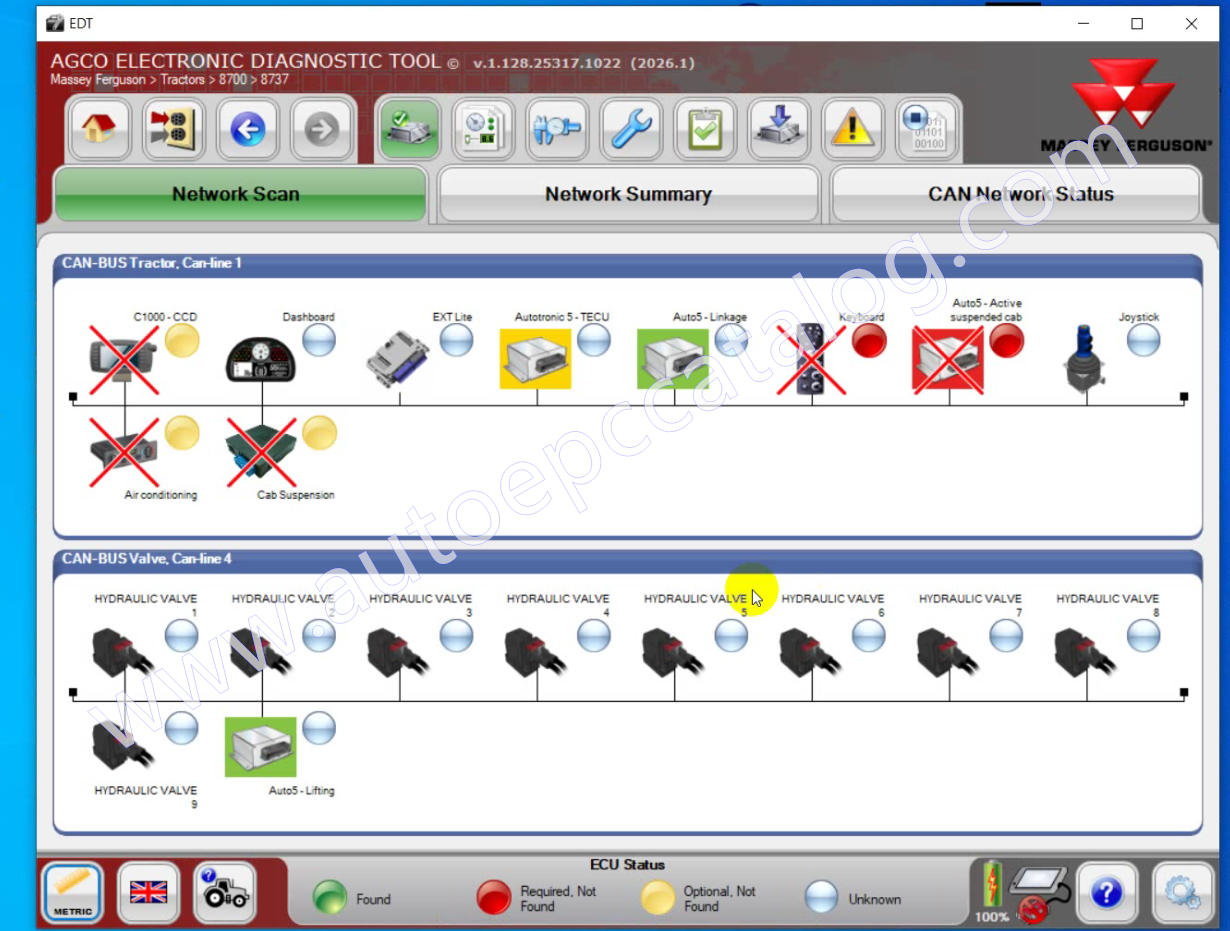This screenshot has width=1230, height=931.
Task: Toggle the METRIC units button
Action: point(72,892)
